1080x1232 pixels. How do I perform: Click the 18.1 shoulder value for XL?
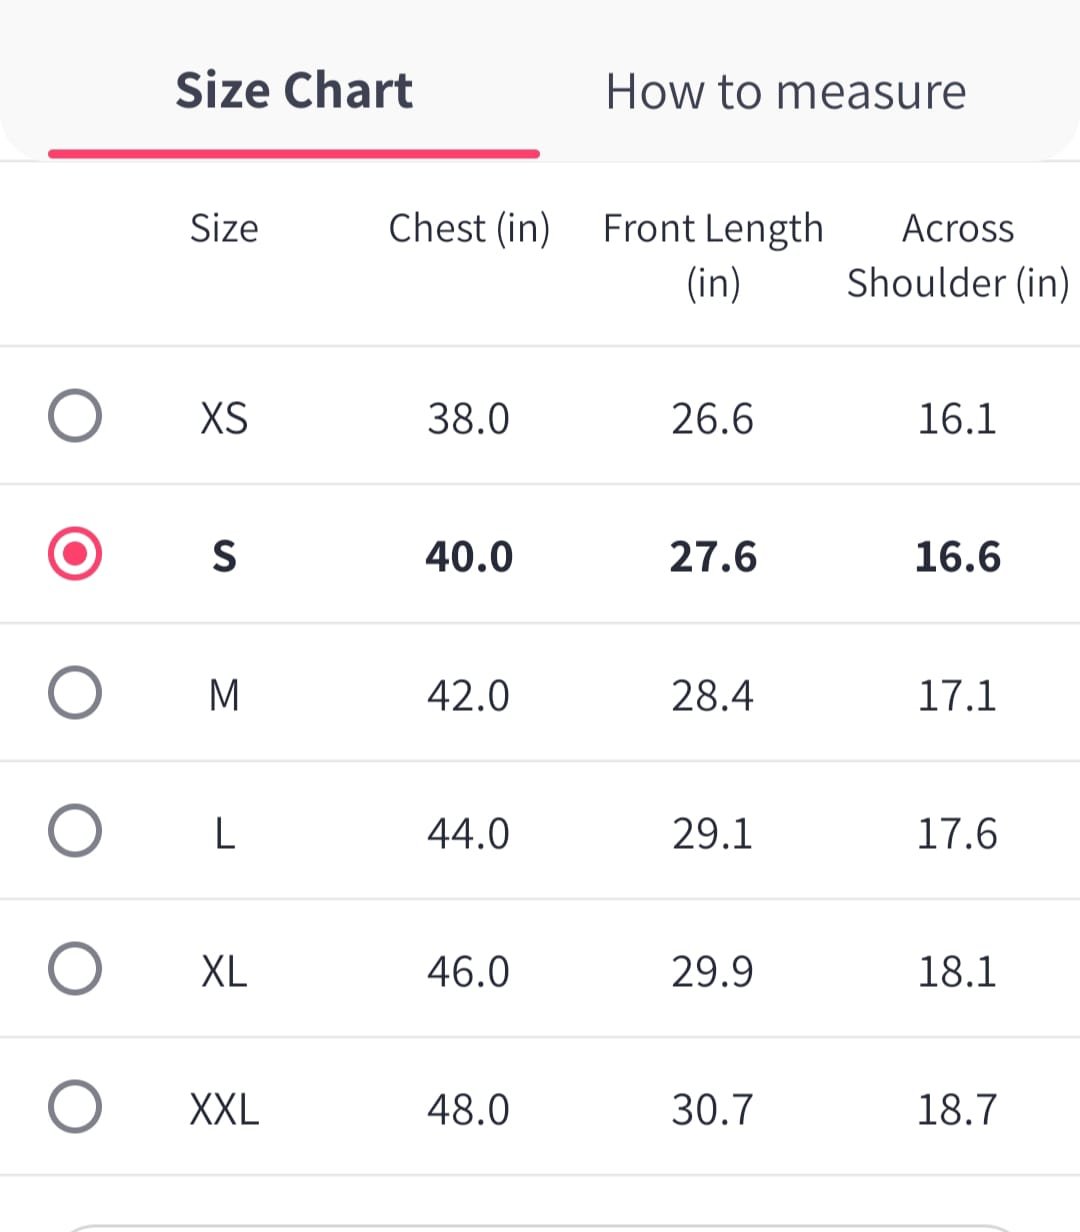pos(957,971)
